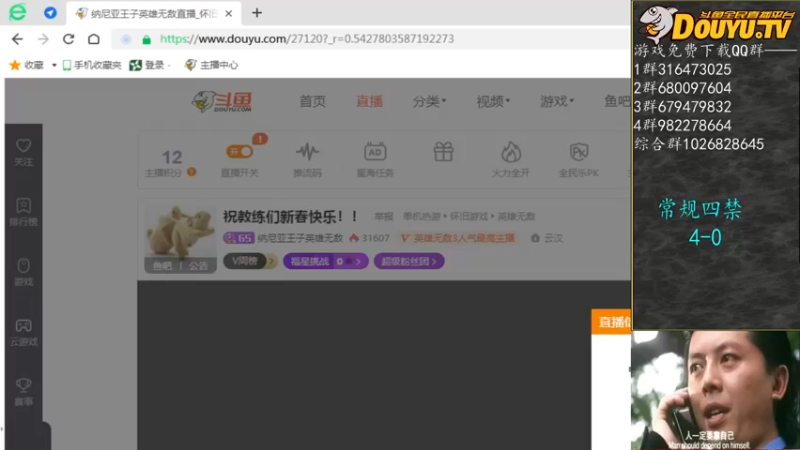Open the 主播中心 bookmark

coord(212,65)
